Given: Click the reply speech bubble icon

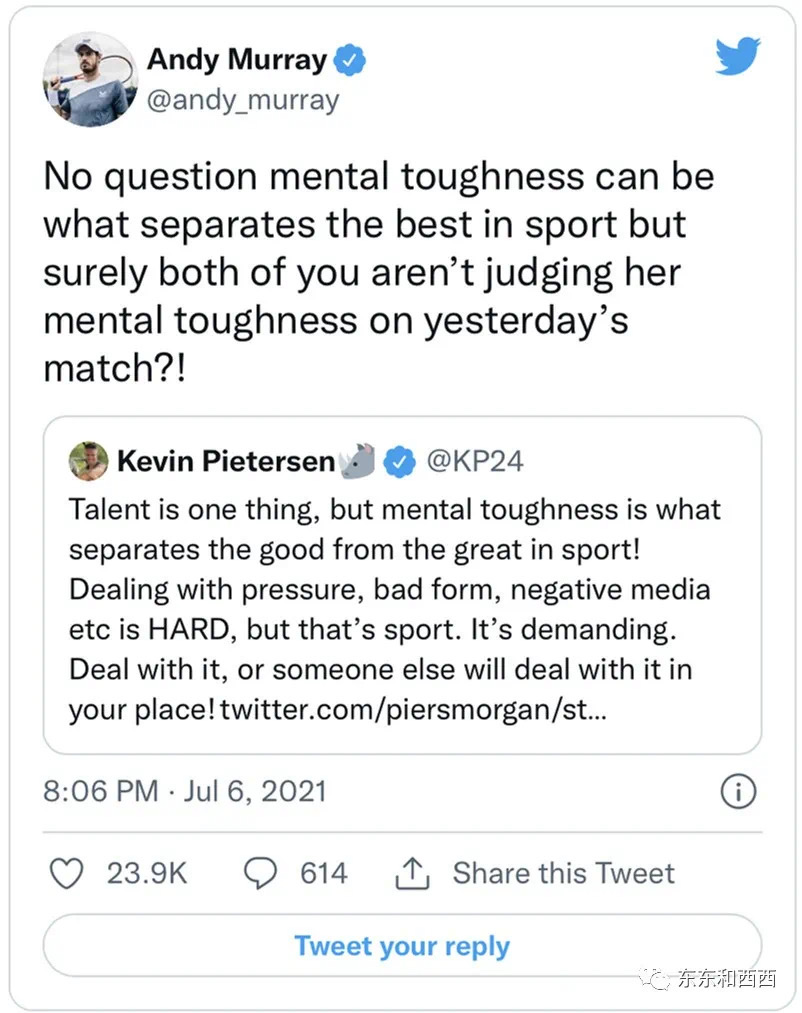Looking at the screenshot, I should tap(261, 873).
